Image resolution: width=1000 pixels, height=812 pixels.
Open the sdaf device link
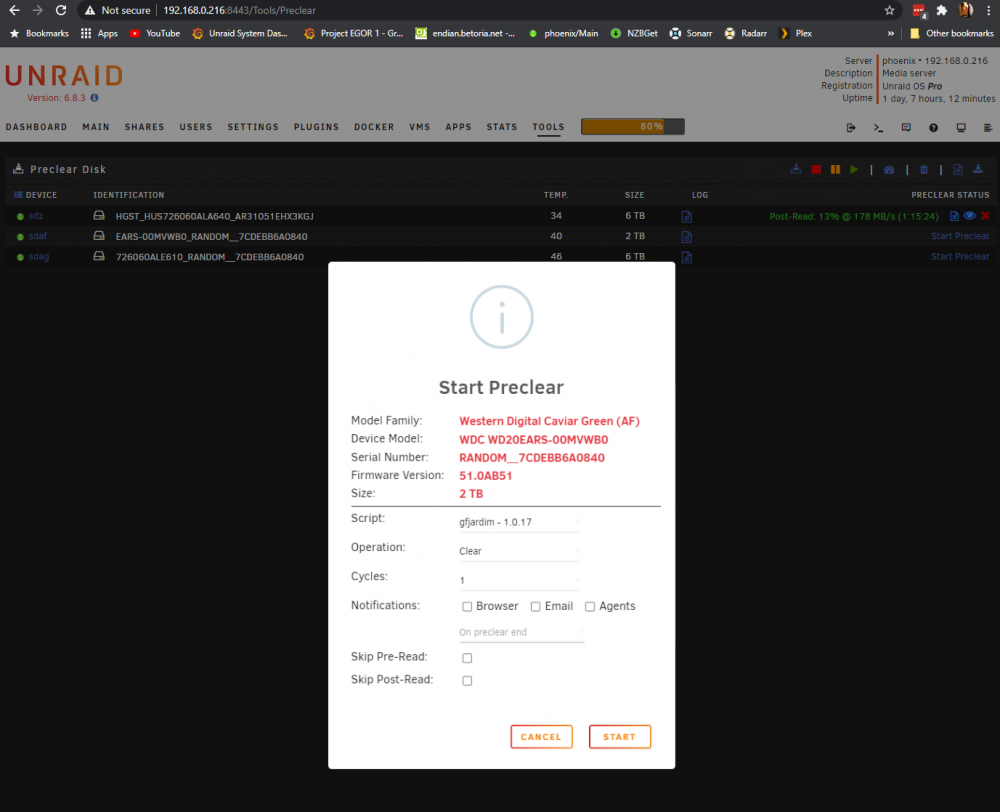(38, 236)
